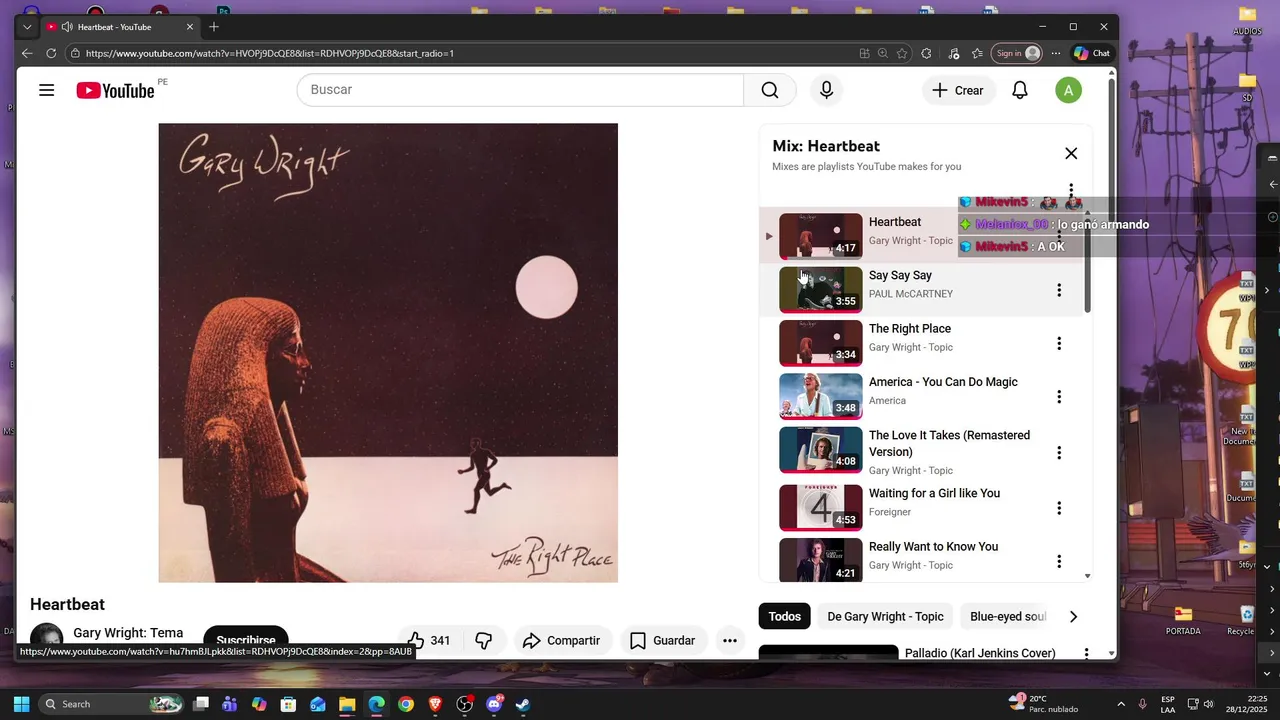Select the De Gary Wright - Topic chip
This screenshot has height=720, width=1280.
(x=885, y=616)
